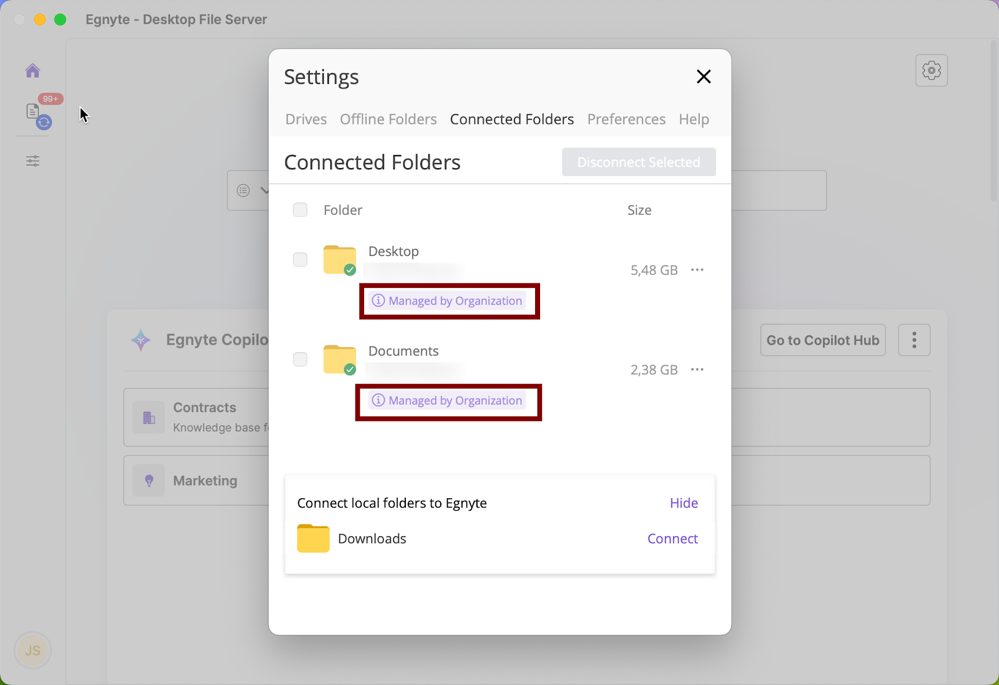Click info icon on Documents' Managed badge
Image resolution: width=999 pixels, height=685 pixels.
(378, 400)
